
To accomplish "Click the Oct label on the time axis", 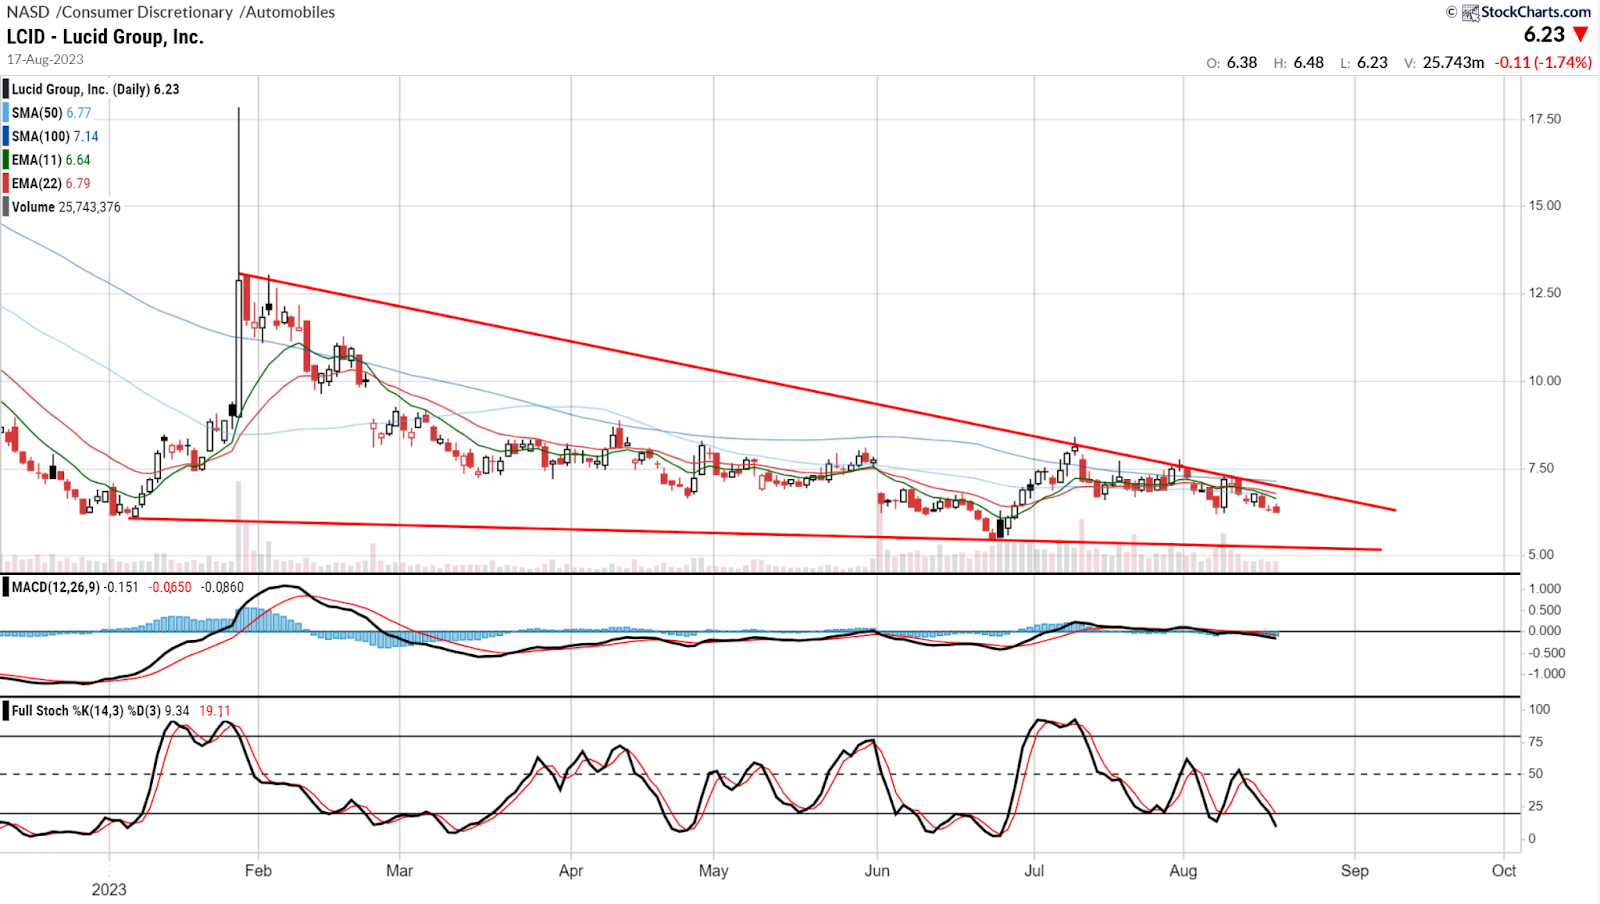I will point(1504,871).
